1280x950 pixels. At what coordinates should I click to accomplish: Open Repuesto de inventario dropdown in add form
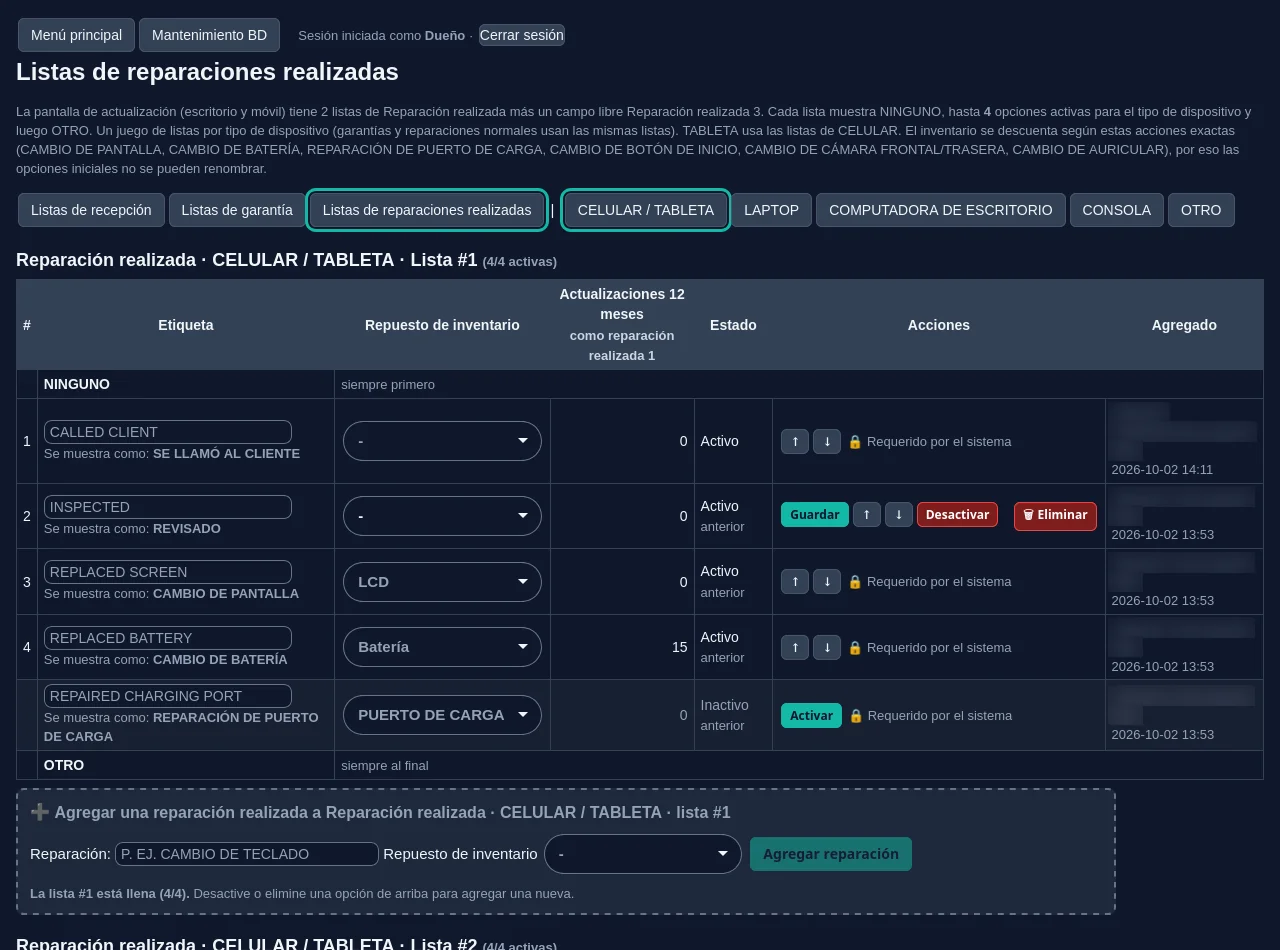click(642, 854)
